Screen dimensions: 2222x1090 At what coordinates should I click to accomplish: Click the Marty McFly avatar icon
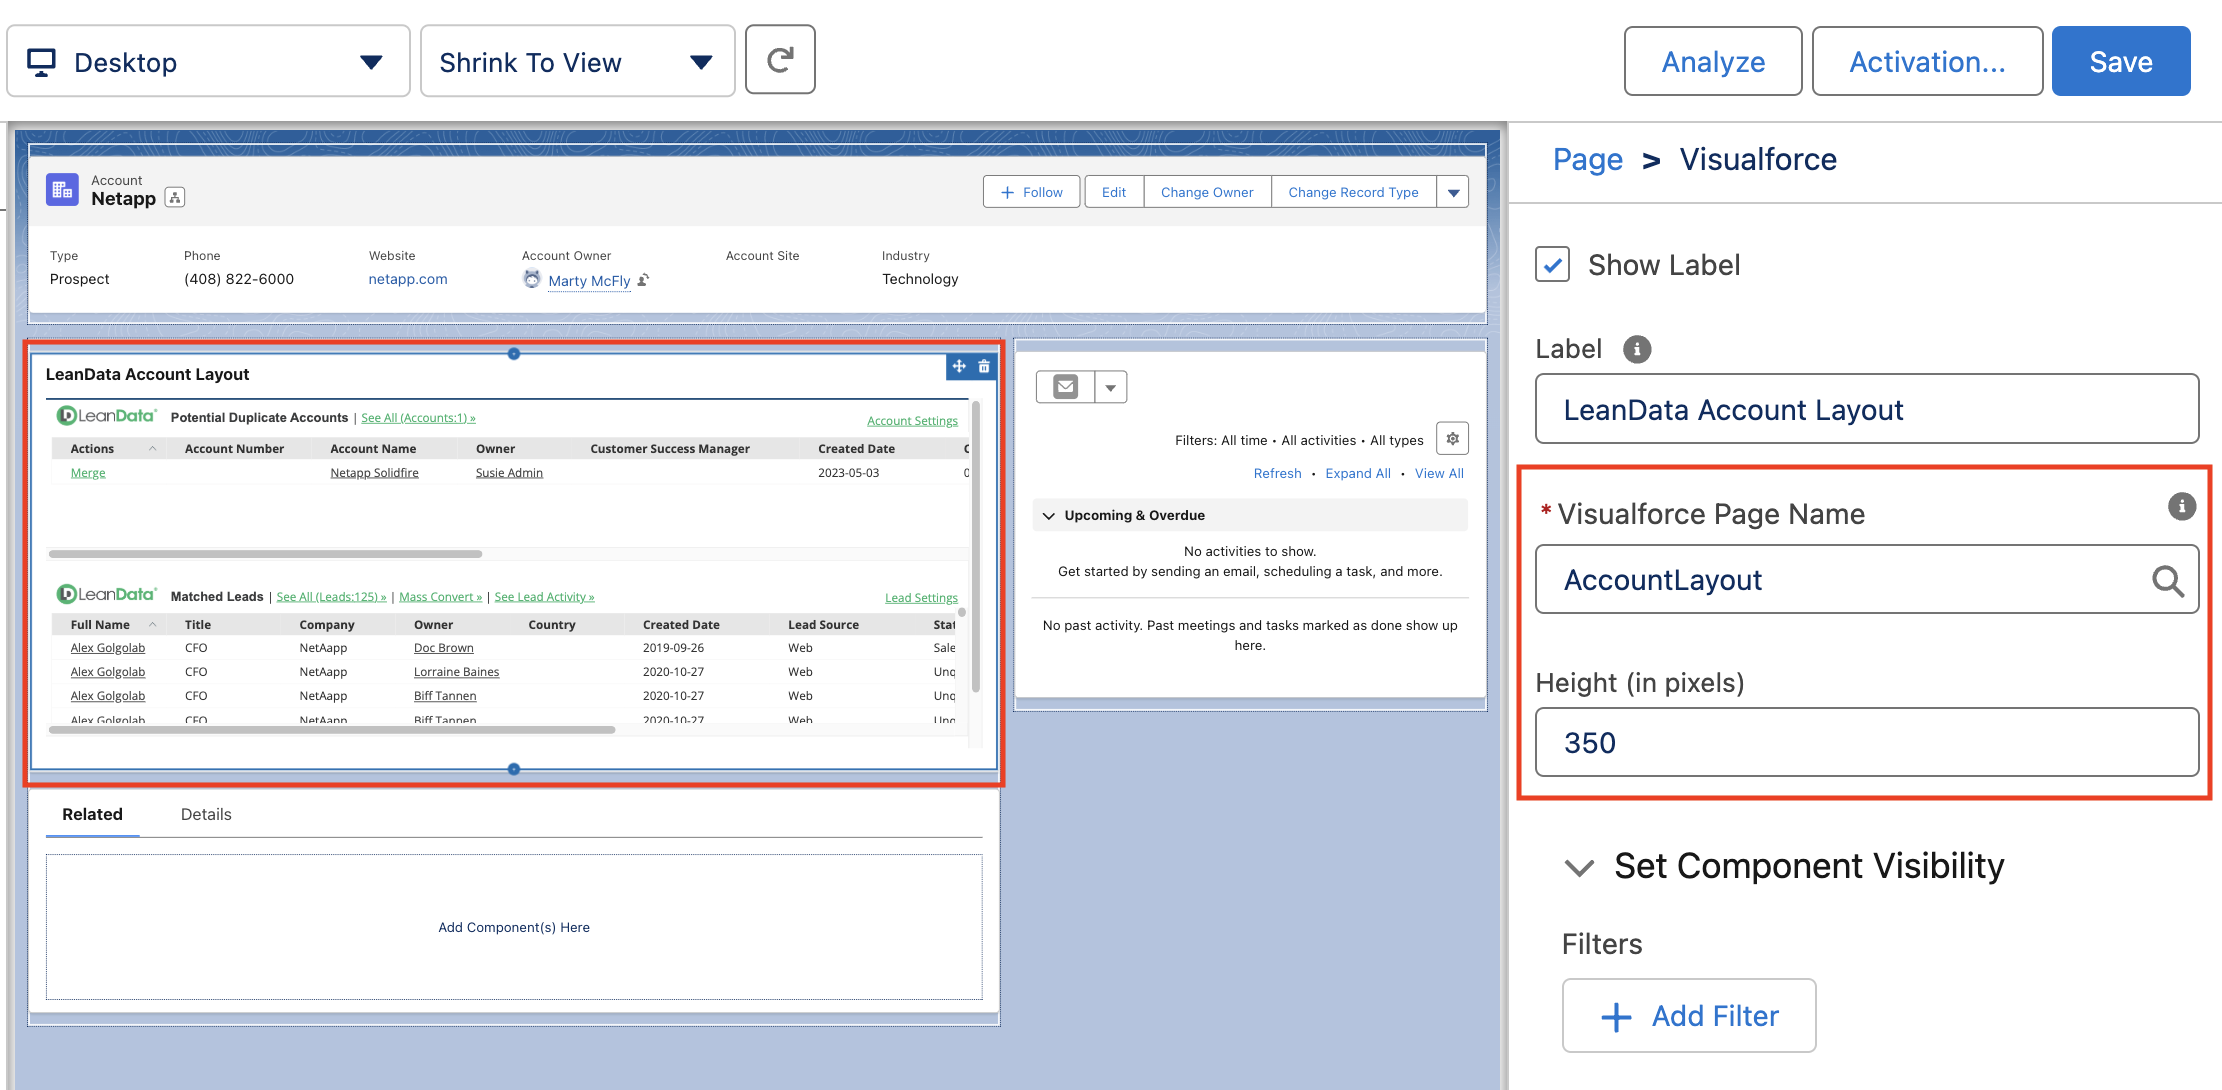(532, 279)
